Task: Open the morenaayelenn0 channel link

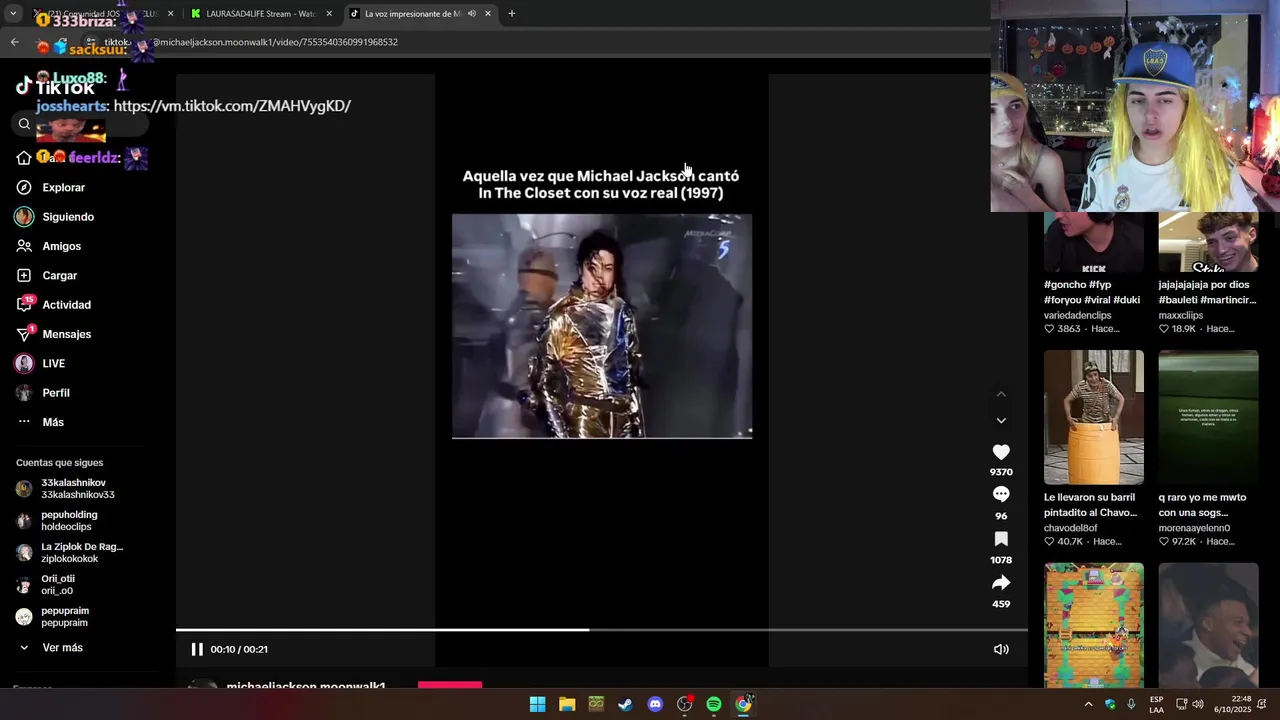Action: (1194, 528)
